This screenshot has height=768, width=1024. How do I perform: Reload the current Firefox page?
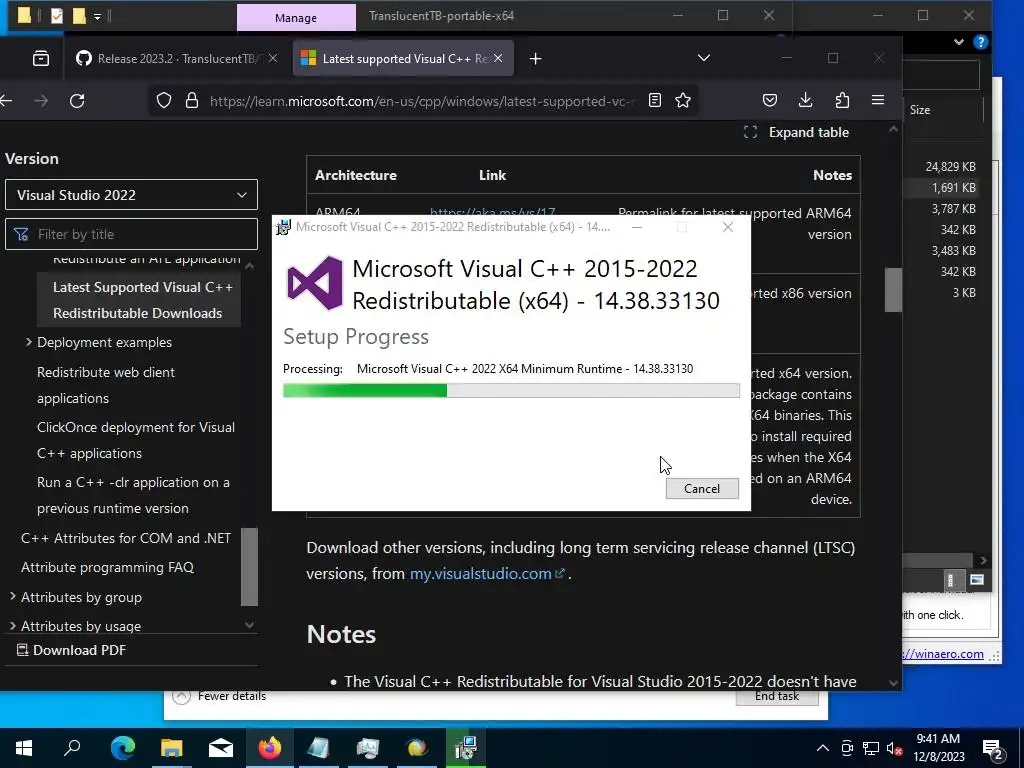pos(77,101)
